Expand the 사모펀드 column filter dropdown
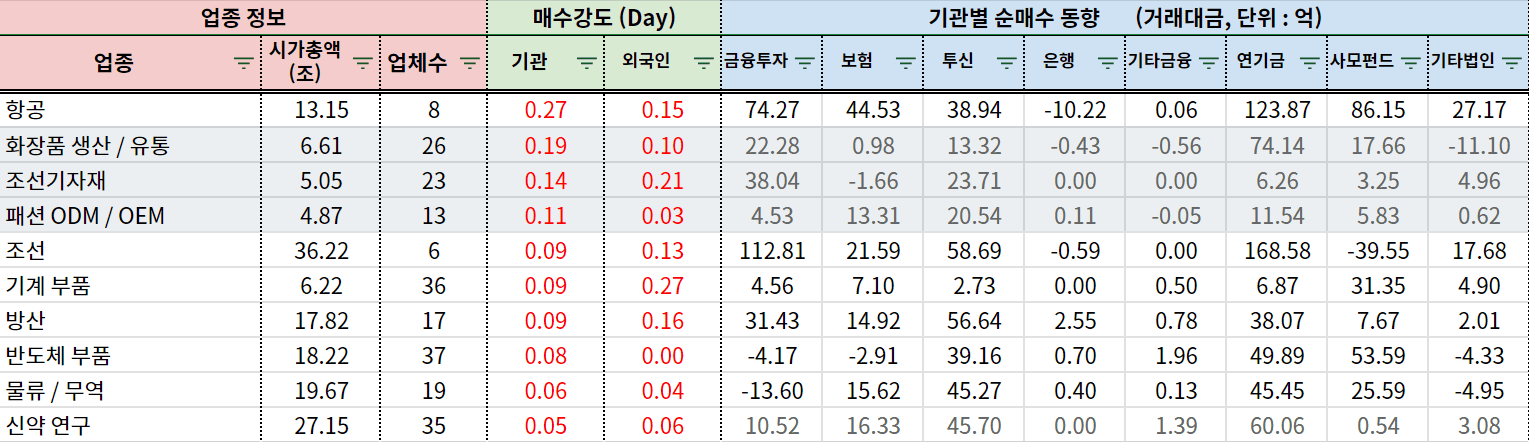Screen dimensions: 1529x442 [1410, 62]
